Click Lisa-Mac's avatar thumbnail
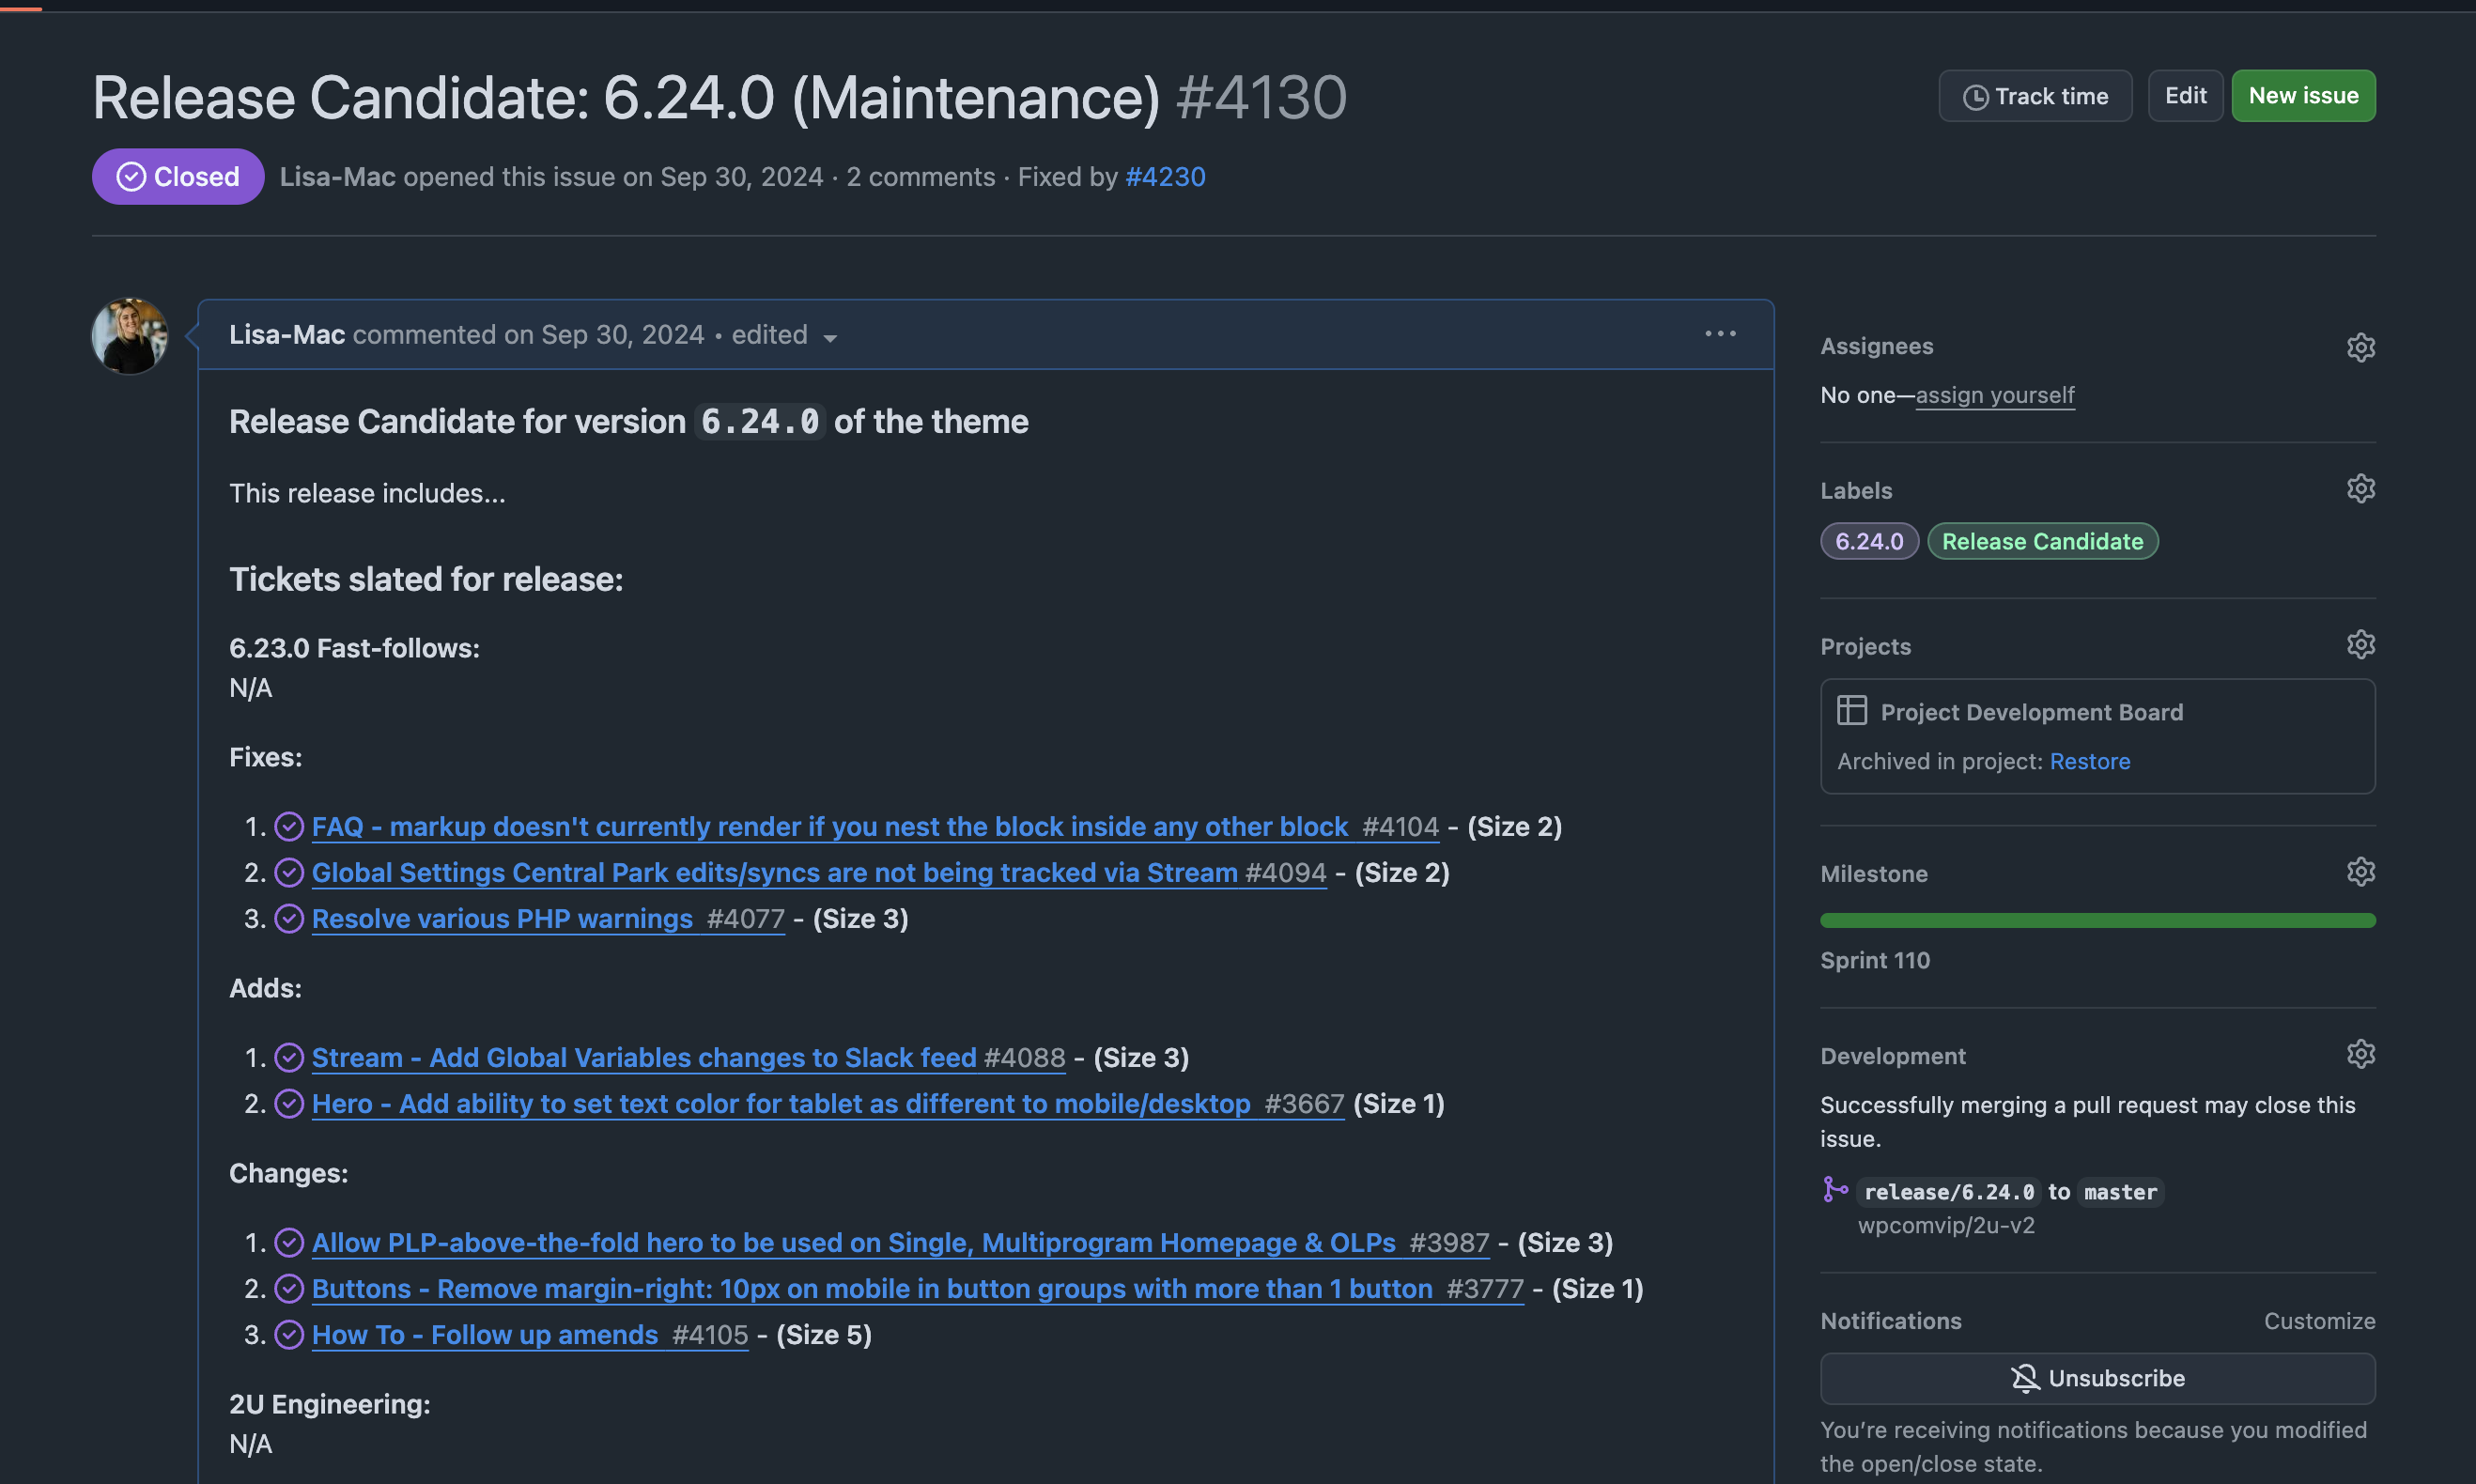The height and width of the screenshot is (1484, 2476). point(130,336)
